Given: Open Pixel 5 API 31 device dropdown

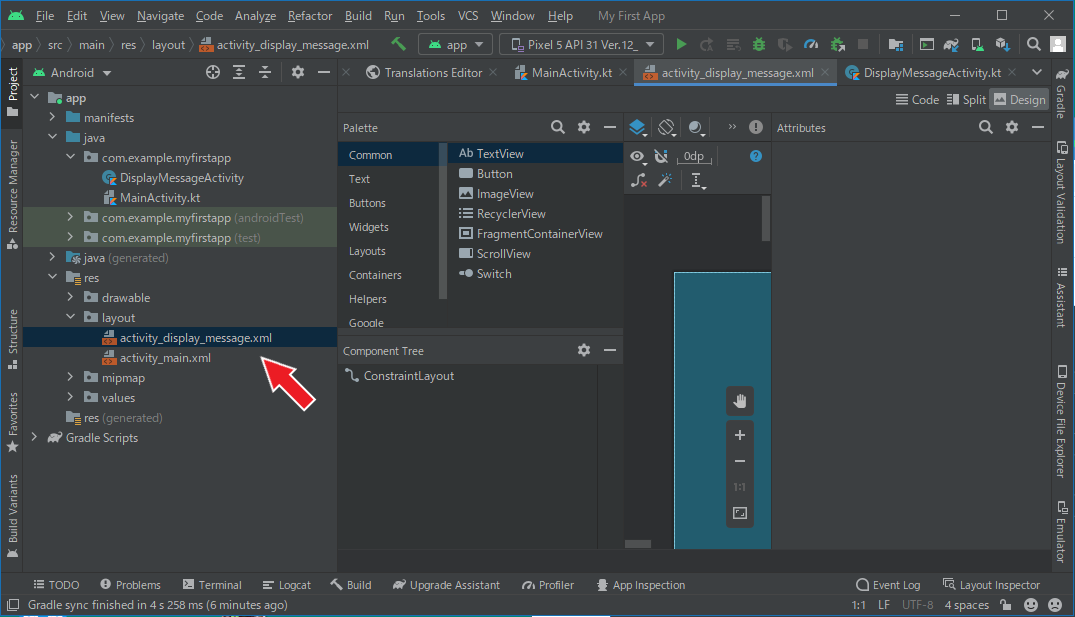Looking at the screenshot, I should point(581,45).
